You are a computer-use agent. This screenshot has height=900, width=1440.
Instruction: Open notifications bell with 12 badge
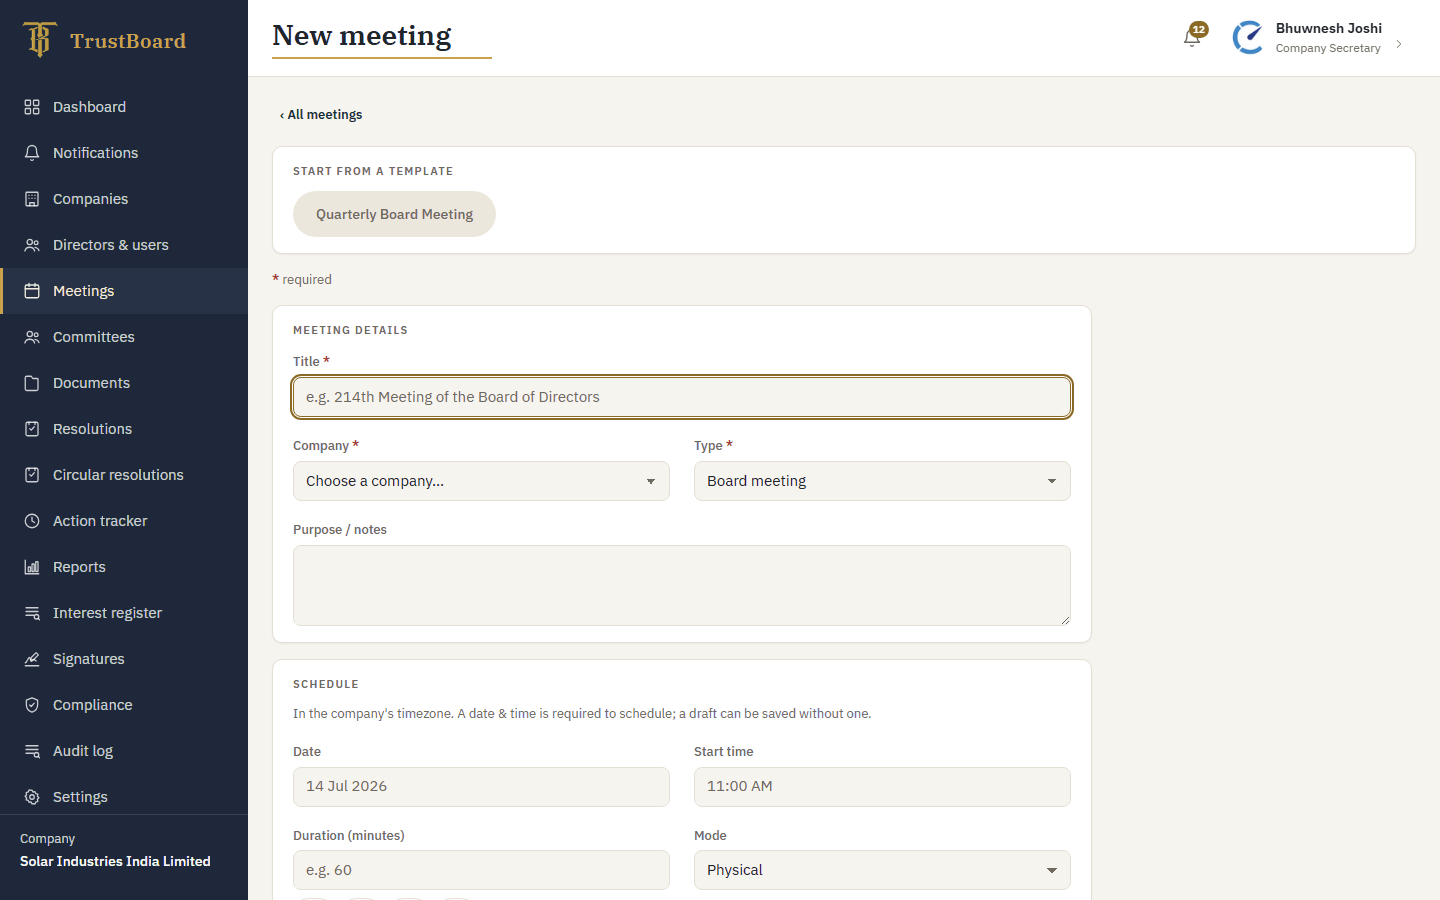click(1193, 37)
